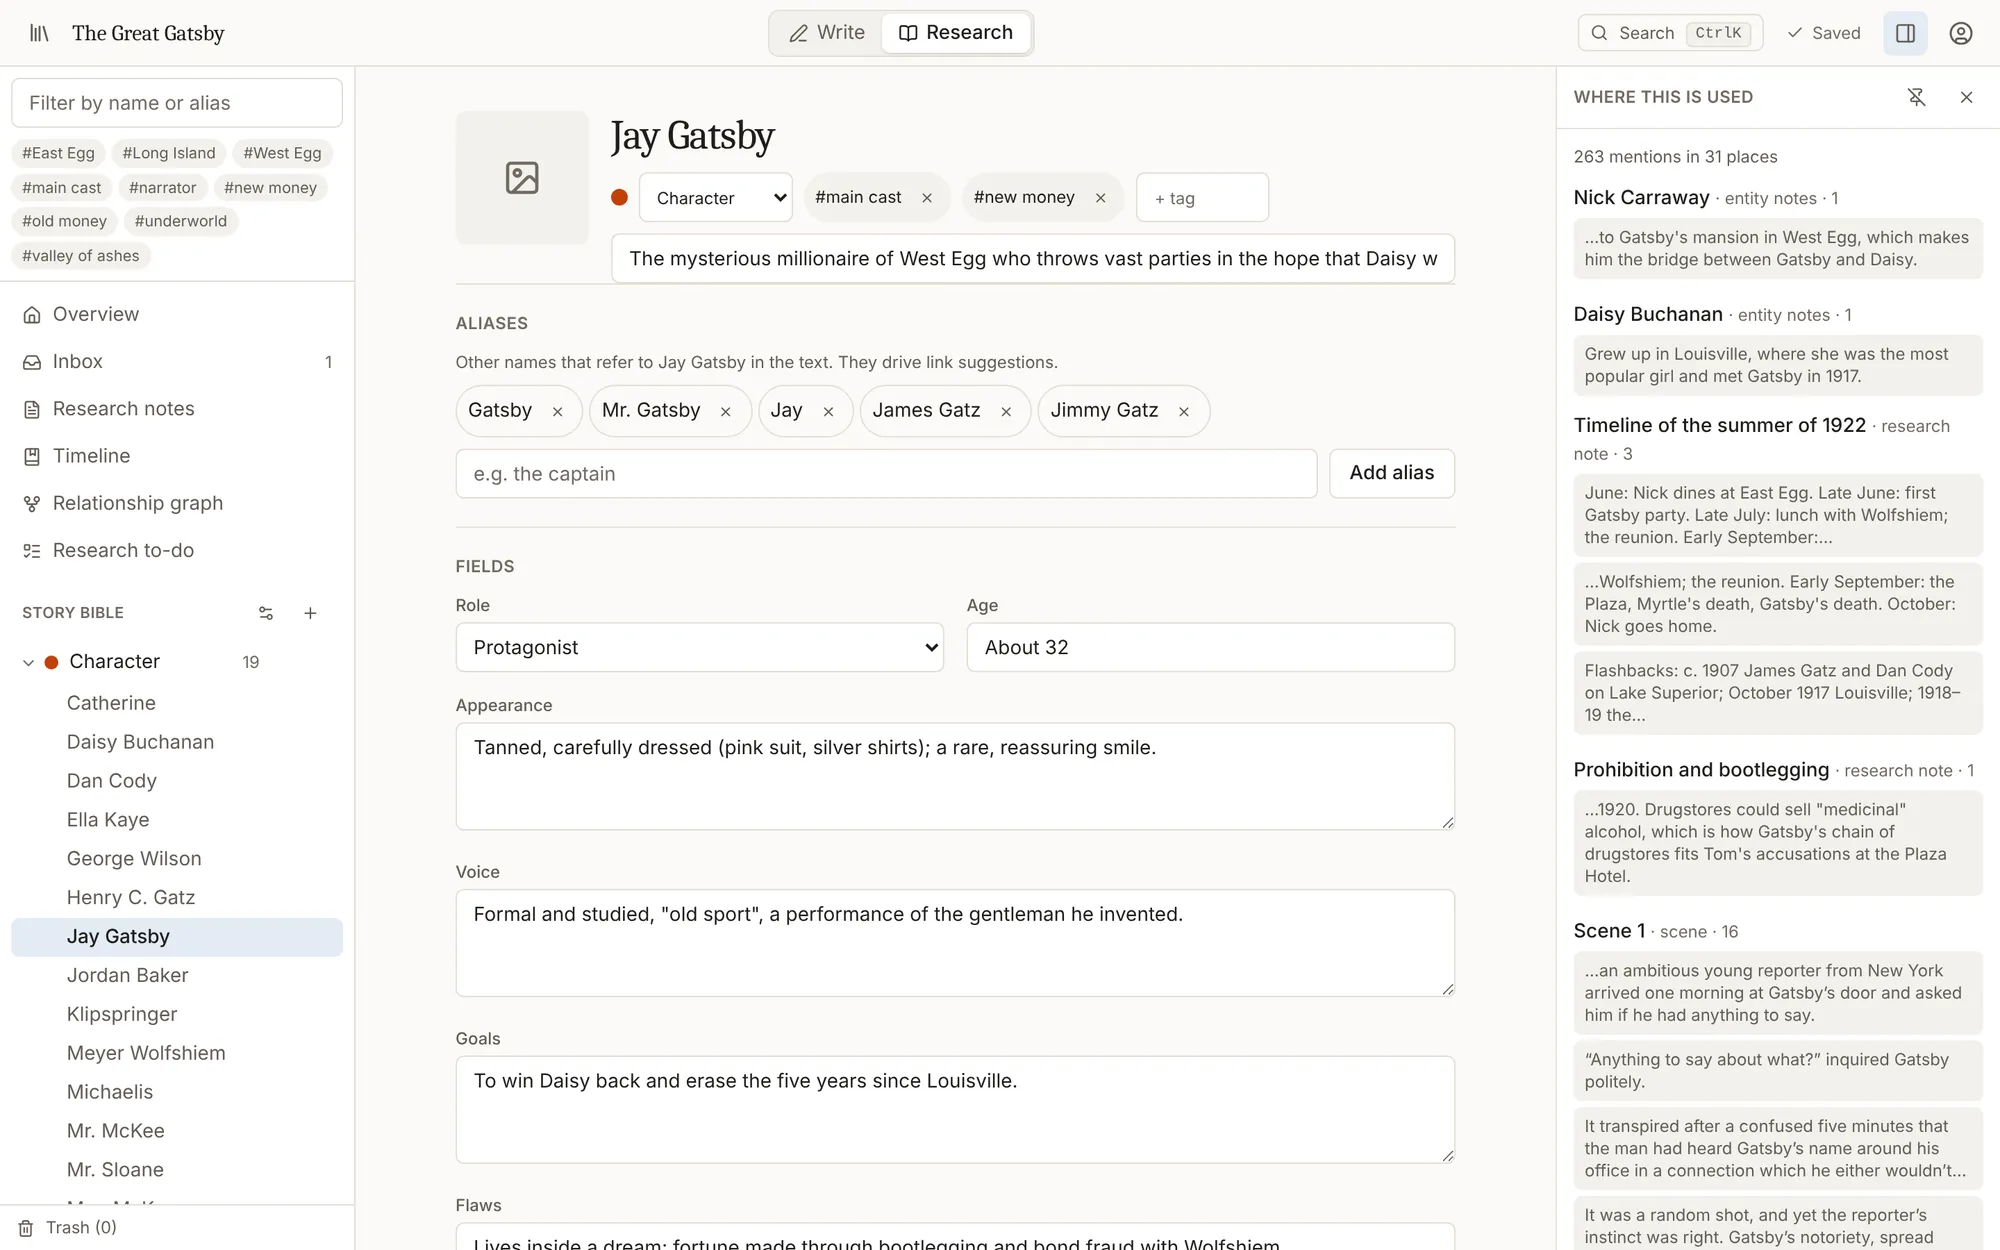Open the Nick Carraway mention heading
The image size is (2000, 1250).
click(1641, 197)
